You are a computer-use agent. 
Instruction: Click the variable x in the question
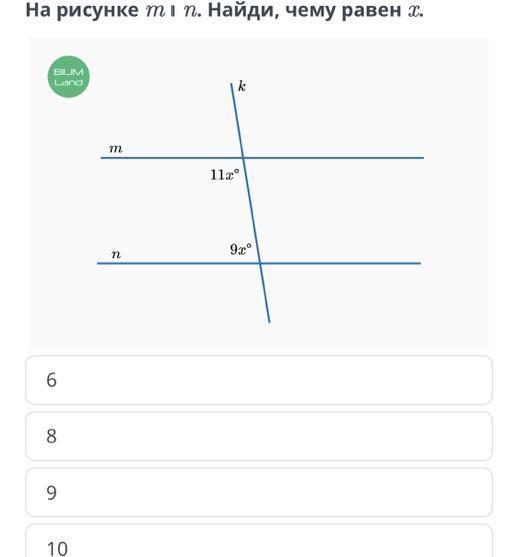pos(414,11)
